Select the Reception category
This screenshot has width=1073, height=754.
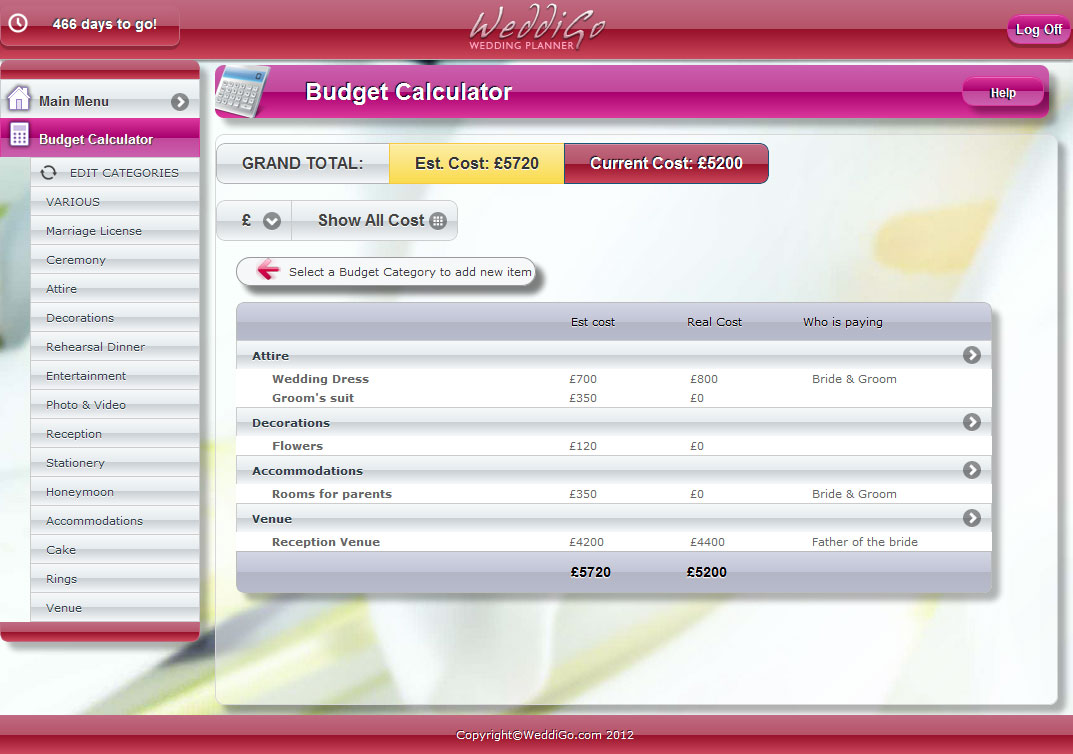click(115, 434)
